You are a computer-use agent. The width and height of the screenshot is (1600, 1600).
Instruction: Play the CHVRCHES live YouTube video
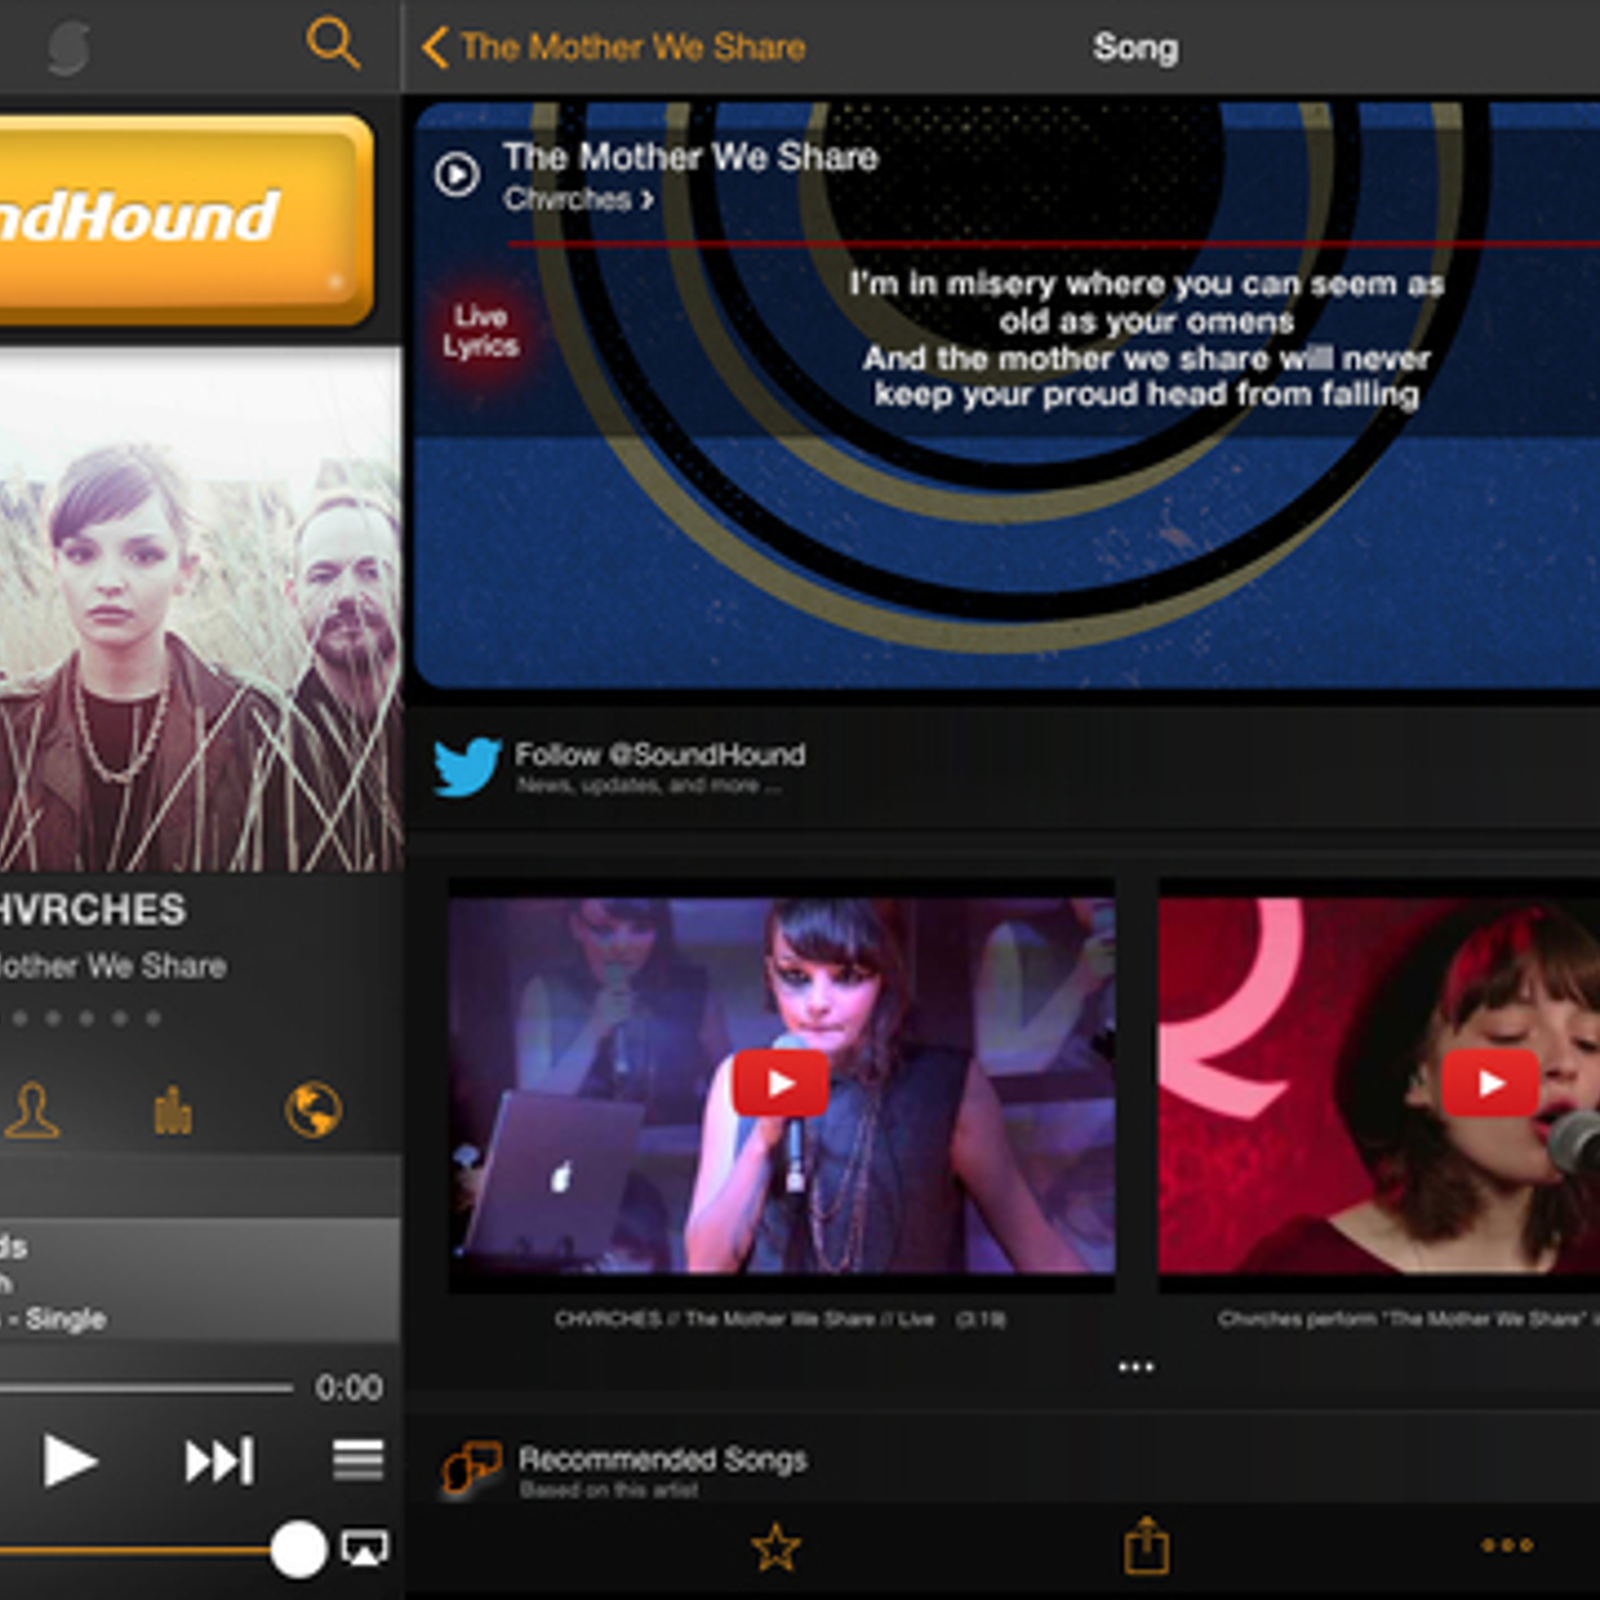(781, 1083)
